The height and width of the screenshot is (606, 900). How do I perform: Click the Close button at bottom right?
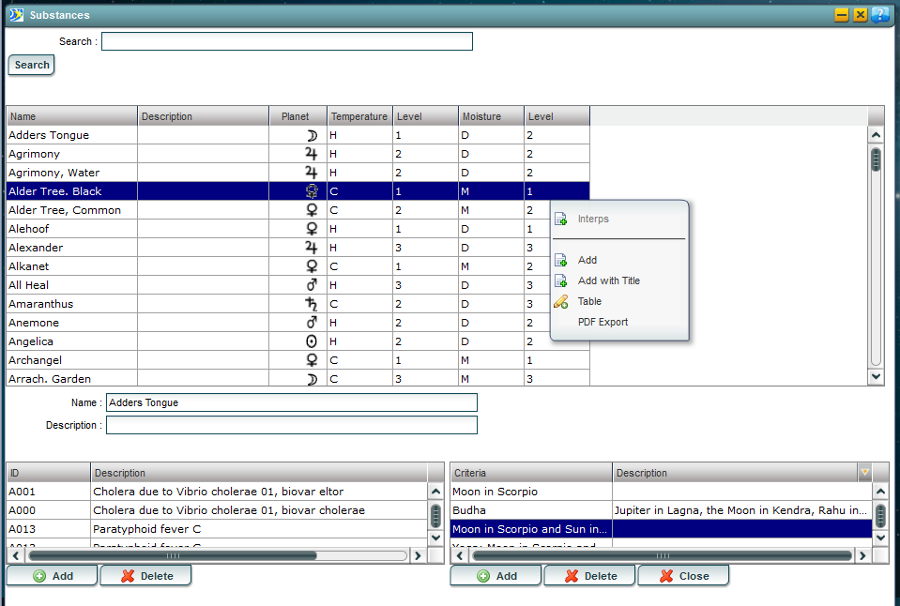point(683,576)
